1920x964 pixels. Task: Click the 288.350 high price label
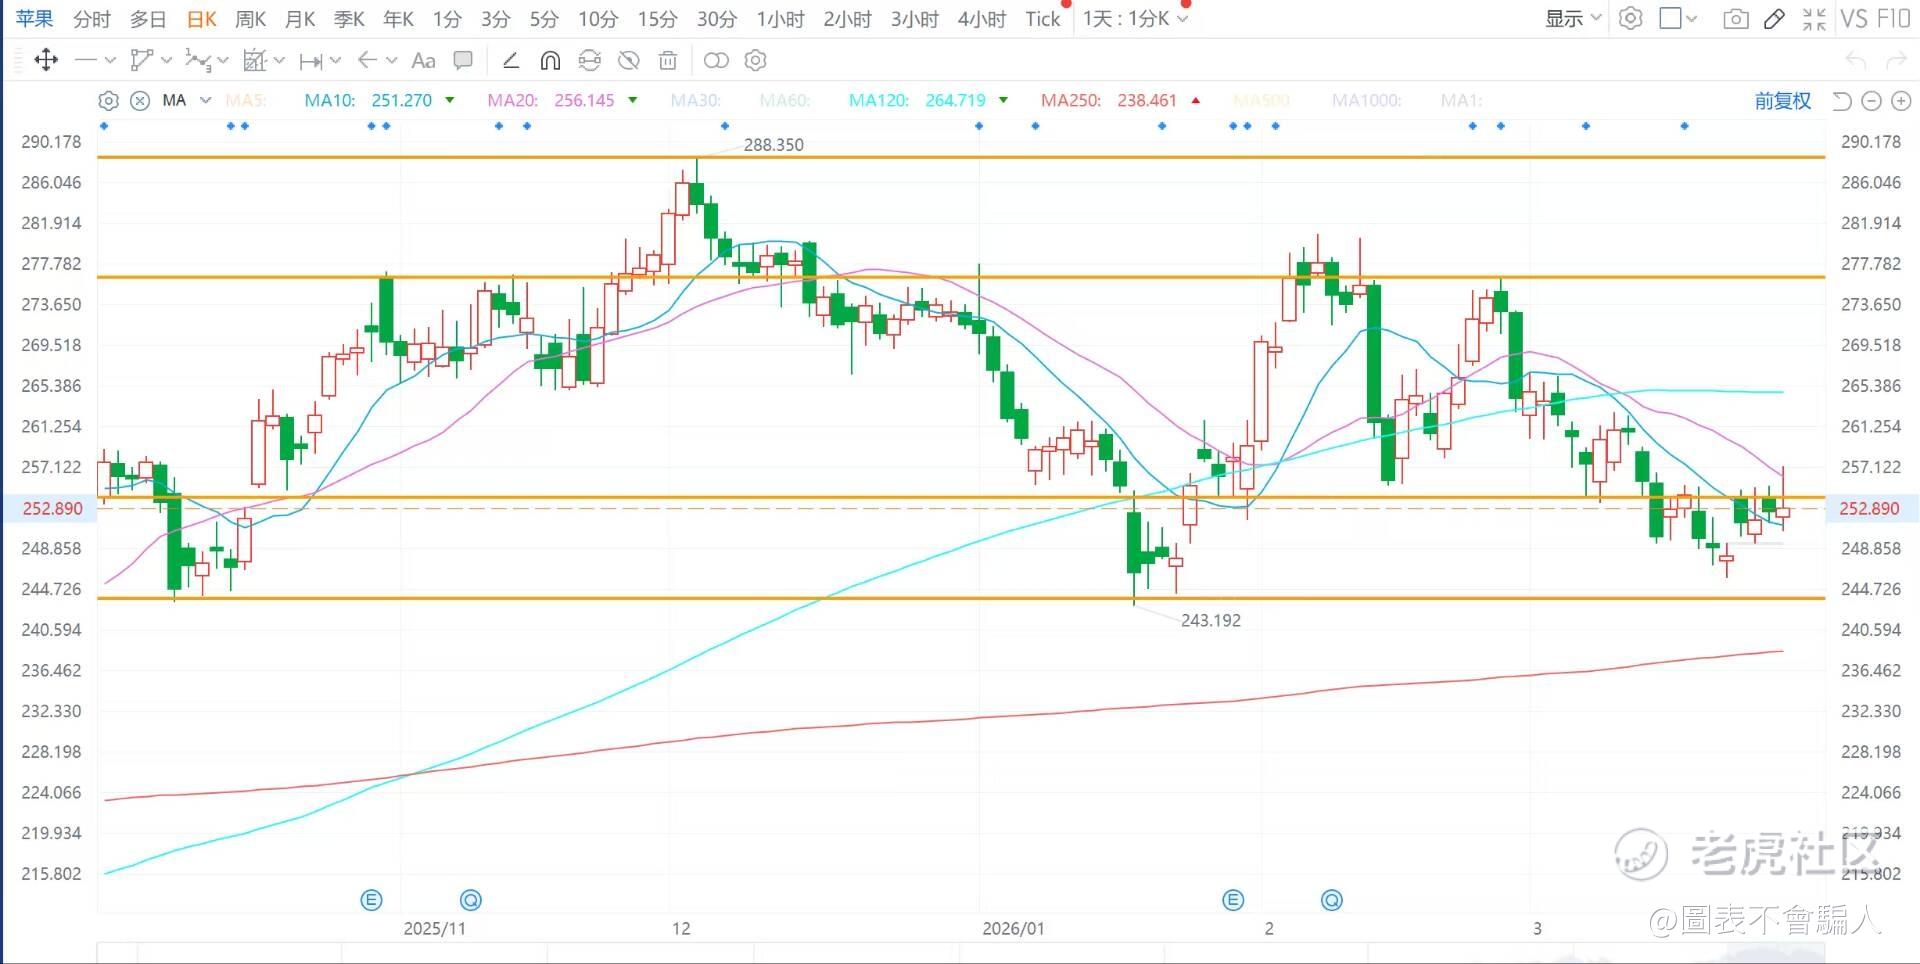(x=773, y=145)
